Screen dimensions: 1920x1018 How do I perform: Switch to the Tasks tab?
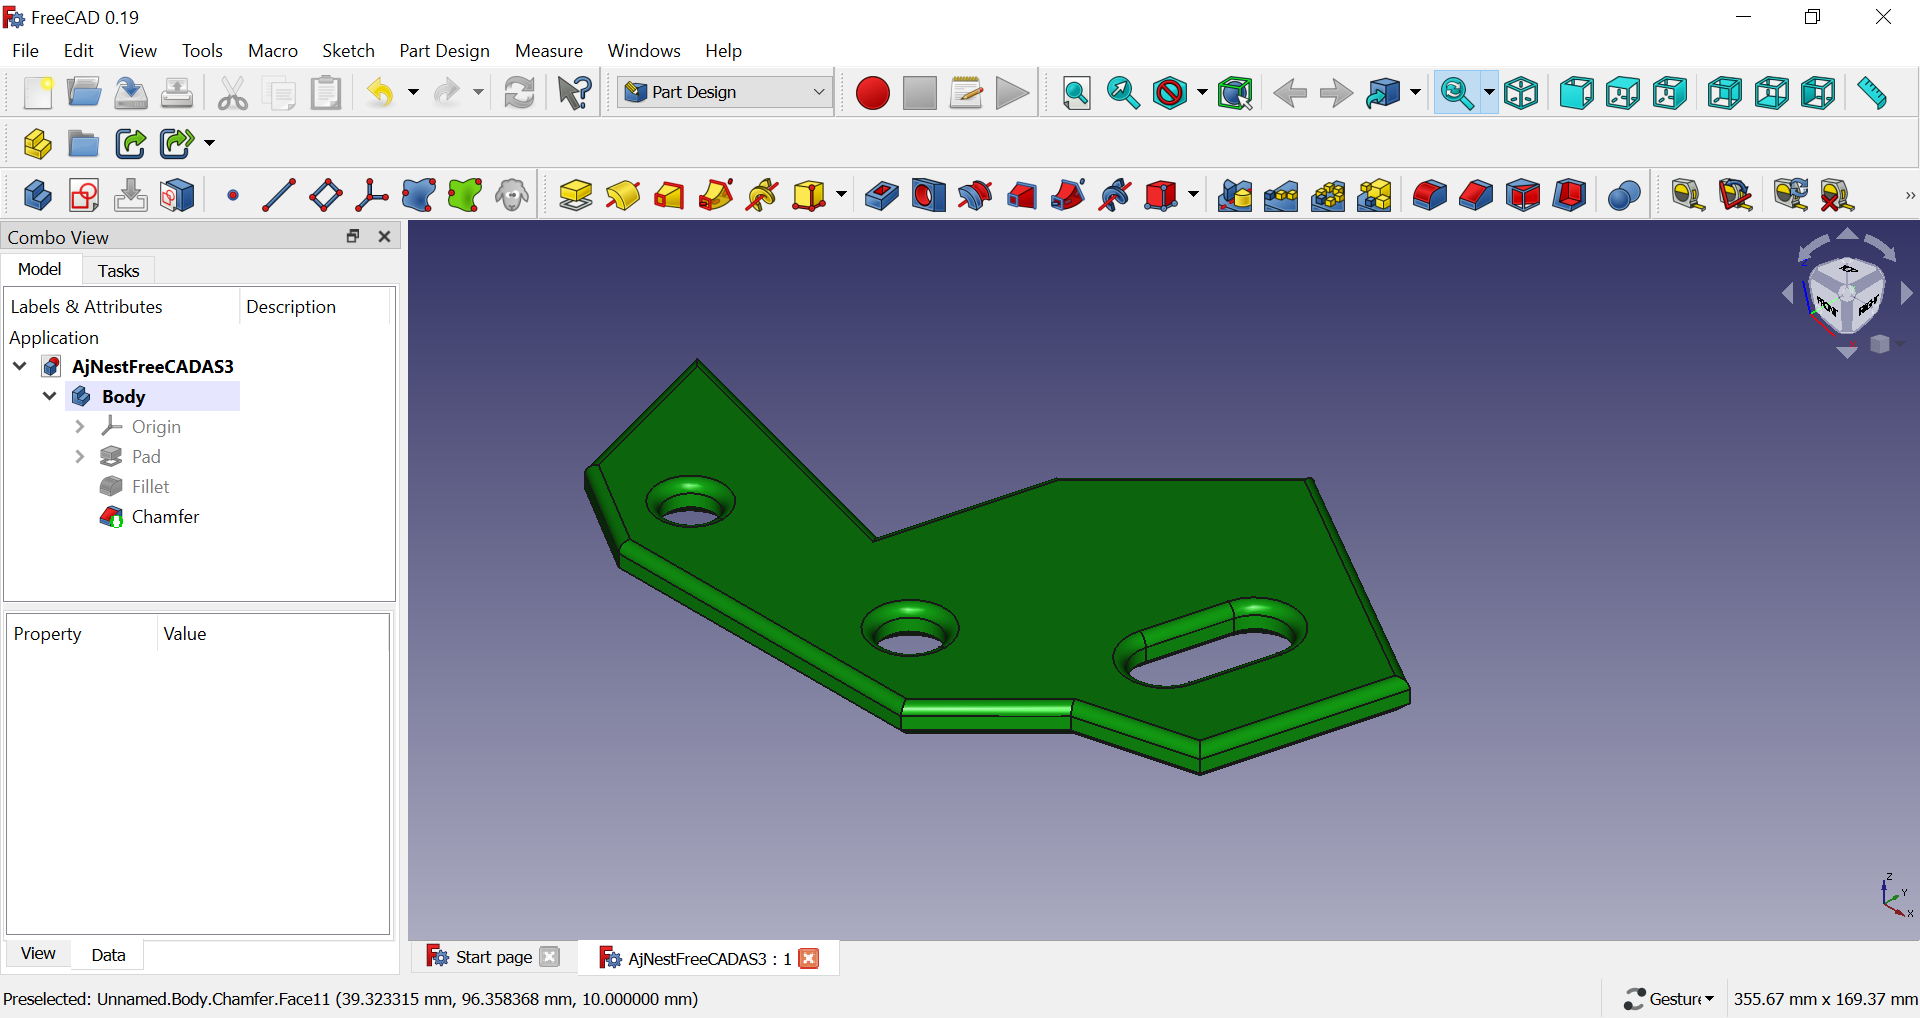point(118,271)
